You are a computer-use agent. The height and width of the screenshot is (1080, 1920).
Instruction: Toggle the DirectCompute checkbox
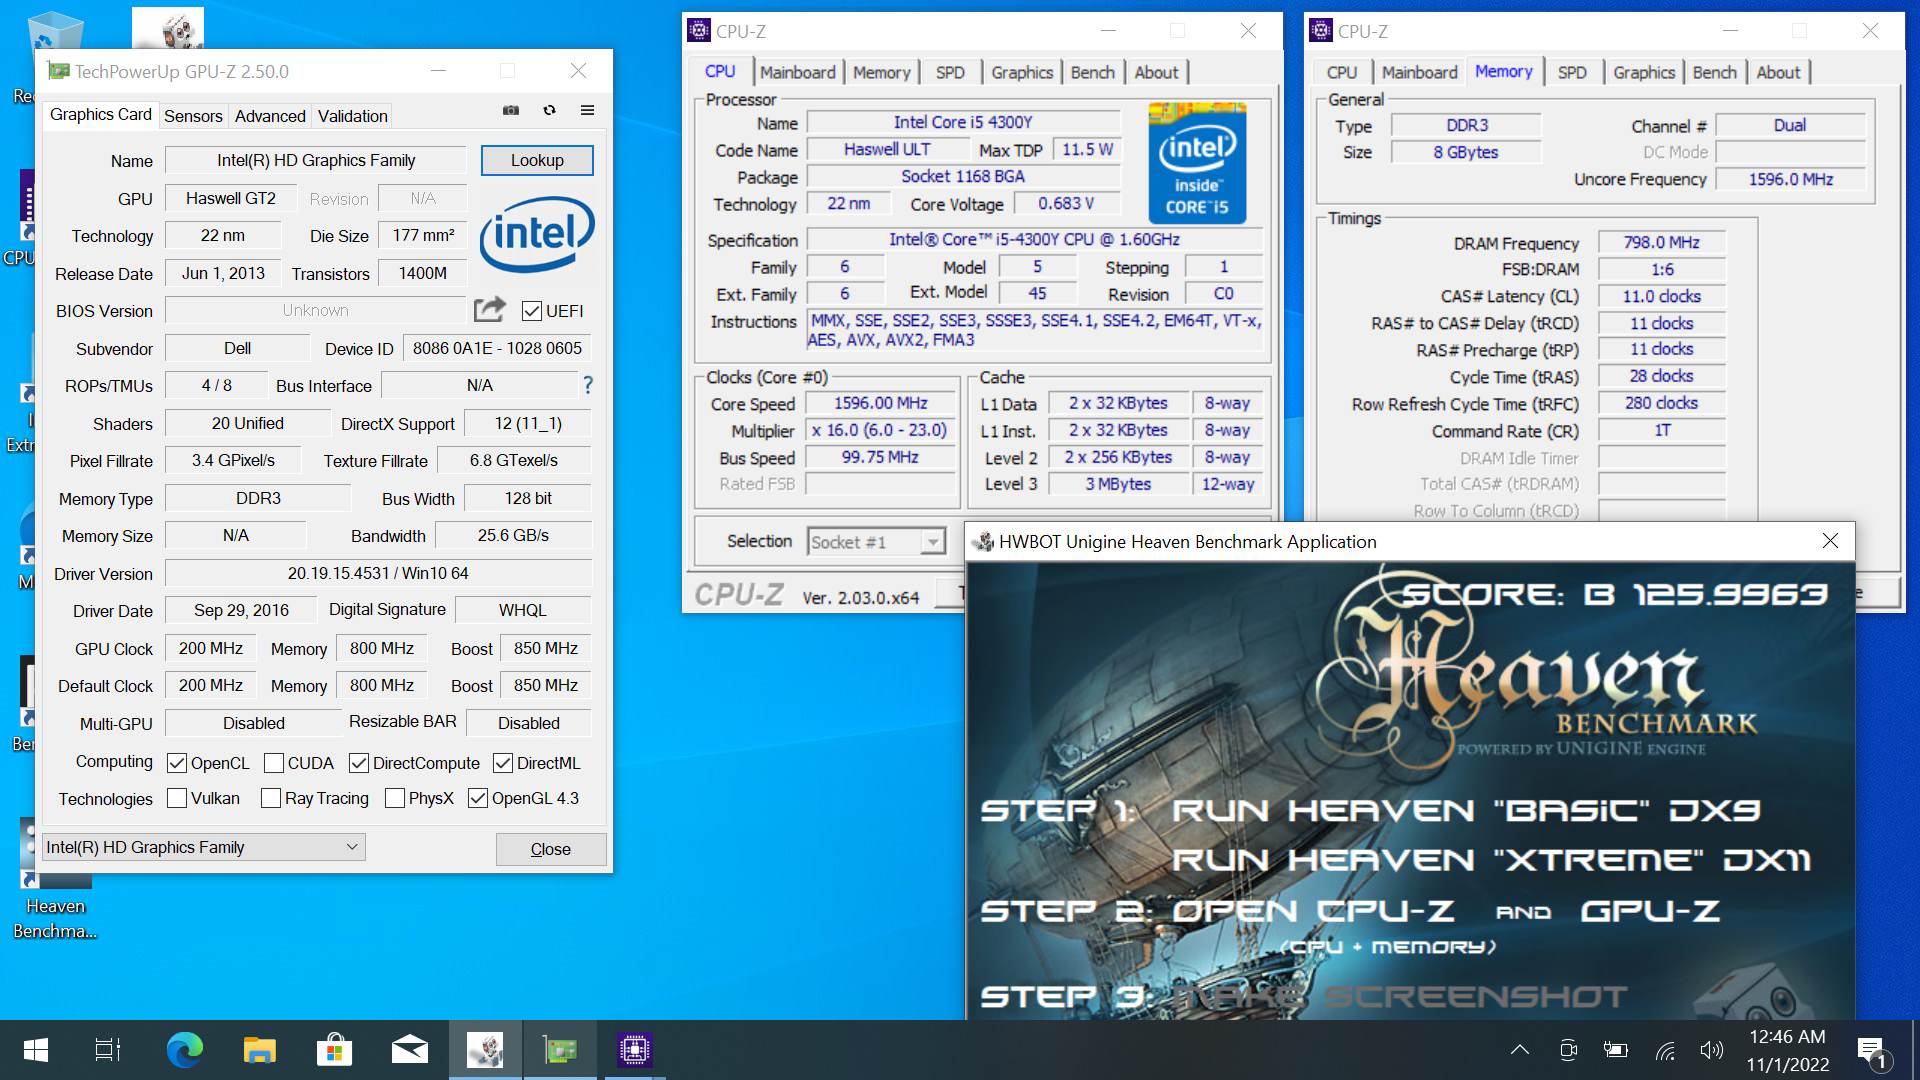click(x=359, y=763)
